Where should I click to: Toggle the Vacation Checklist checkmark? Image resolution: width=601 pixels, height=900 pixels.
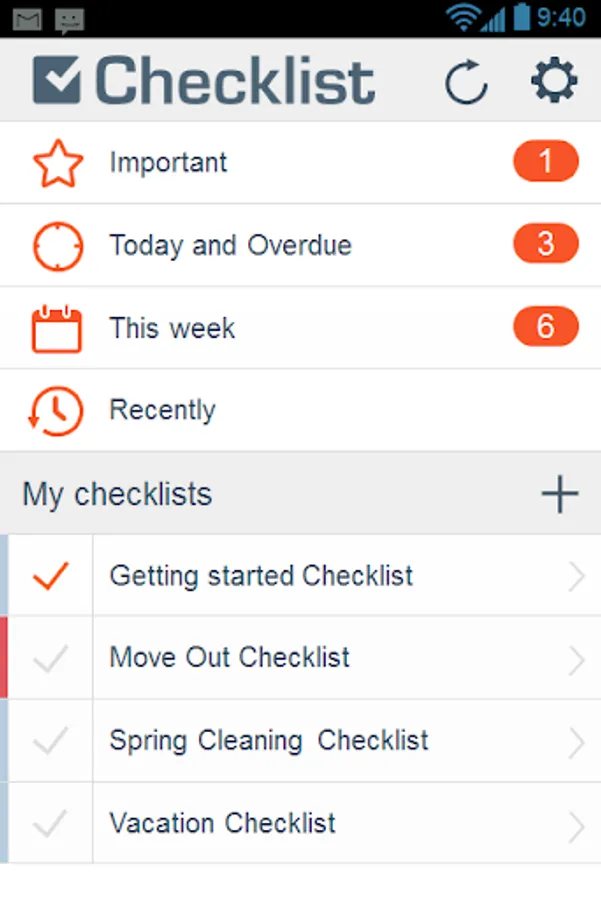click(50, 824)
